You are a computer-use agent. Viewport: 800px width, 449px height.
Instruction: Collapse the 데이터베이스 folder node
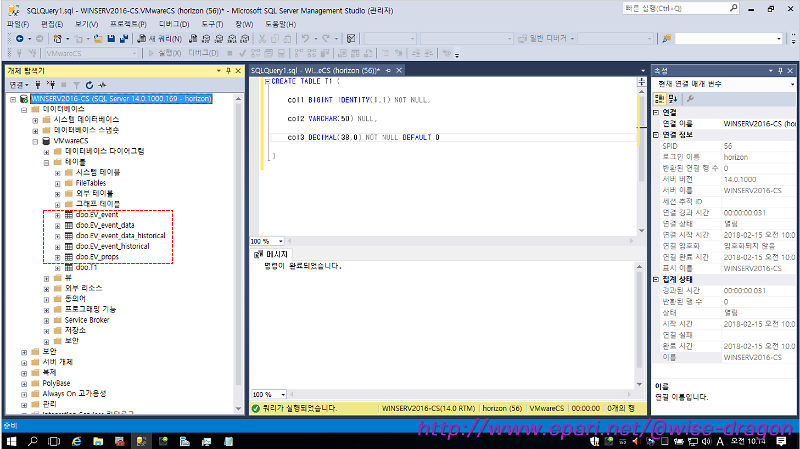24,110
